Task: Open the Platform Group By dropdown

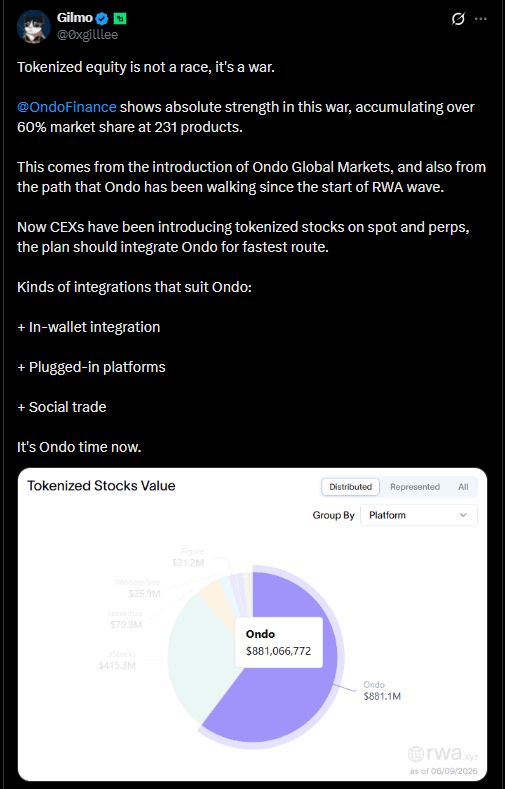Action: 419,515
